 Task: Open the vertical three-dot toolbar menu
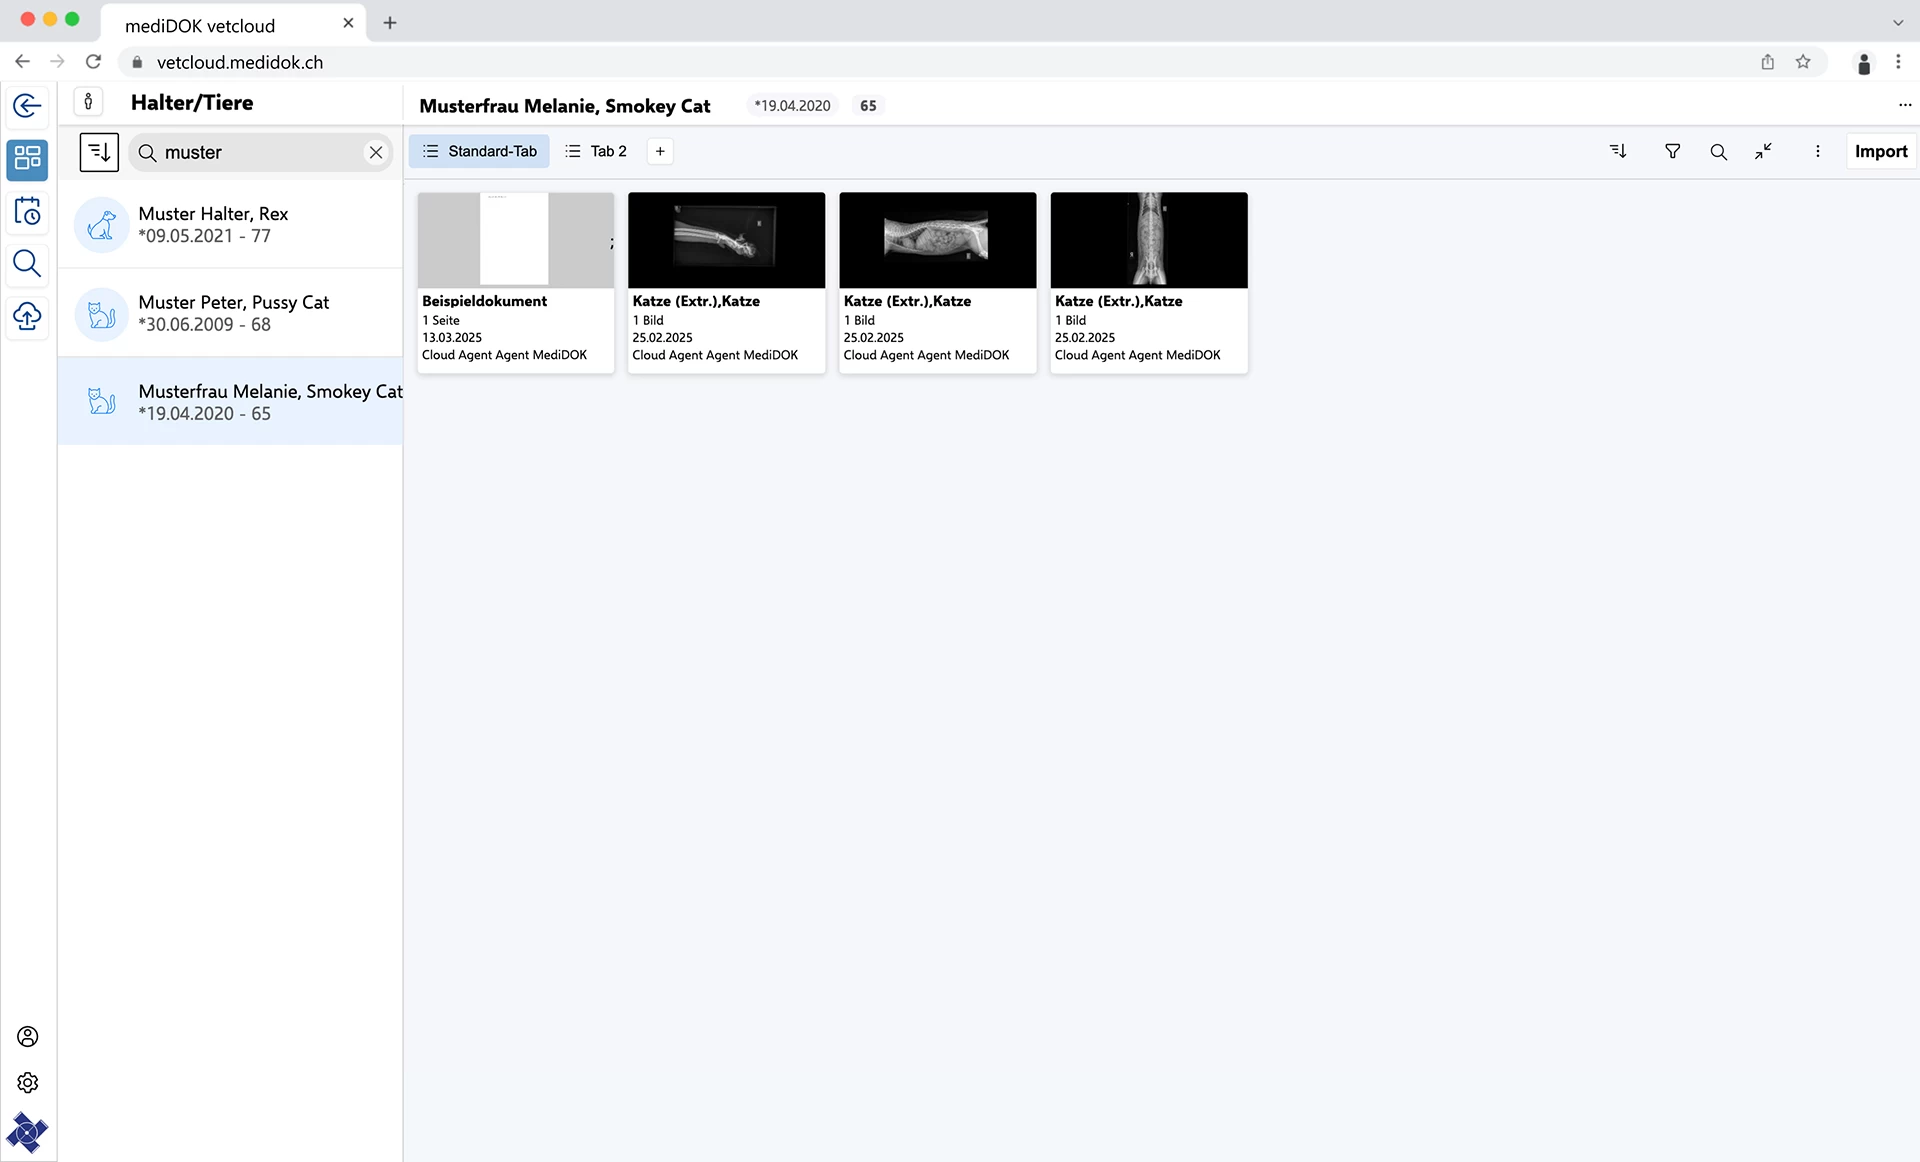(x=1817, y=151)
